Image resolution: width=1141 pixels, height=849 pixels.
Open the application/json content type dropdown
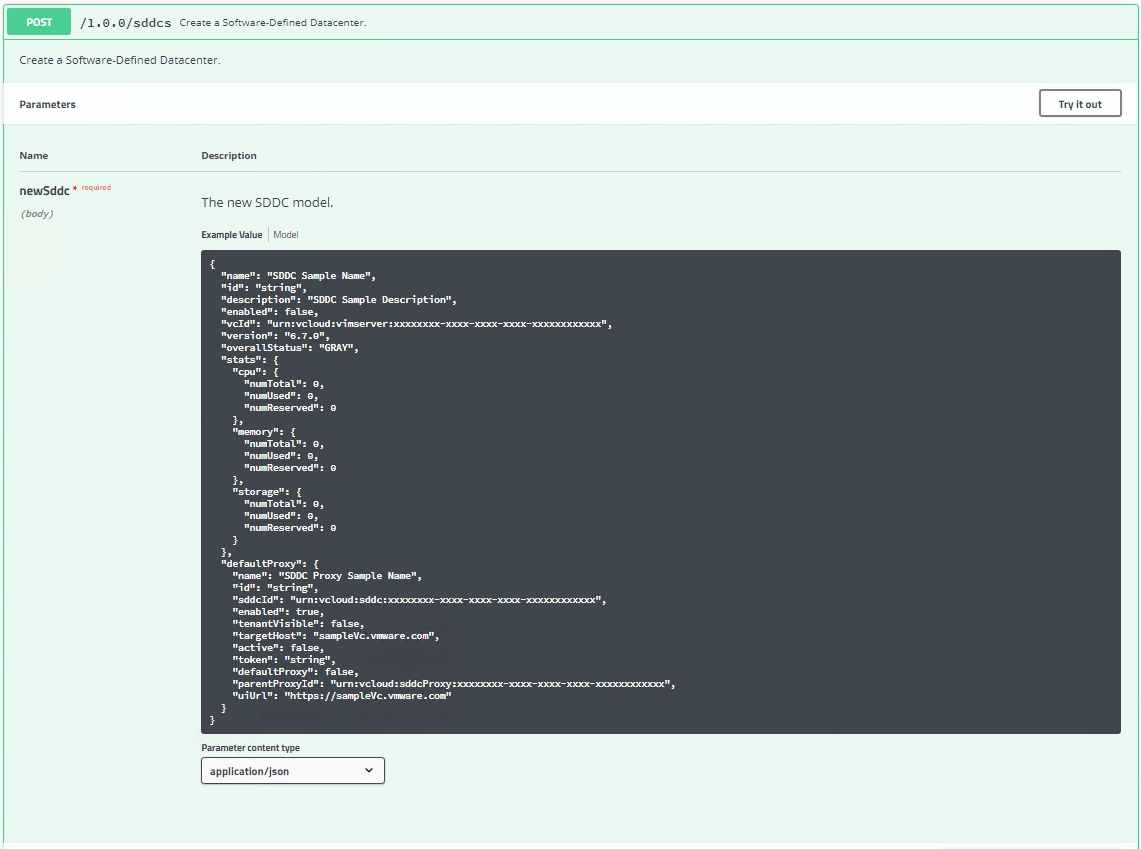click(292, 771)
